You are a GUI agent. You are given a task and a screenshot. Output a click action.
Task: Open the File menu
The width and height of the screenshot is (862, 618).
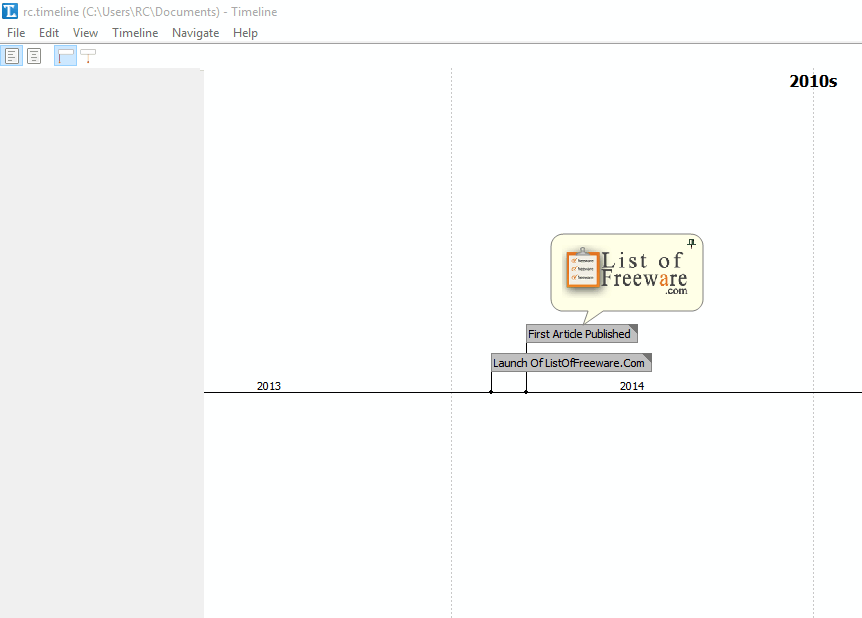point(16,33)
